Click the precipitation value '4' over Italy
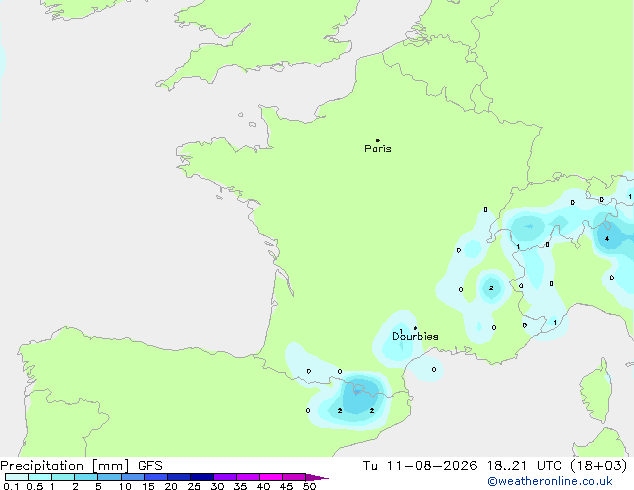Screen dimensions: 634x490 click(x=607, y=239)
